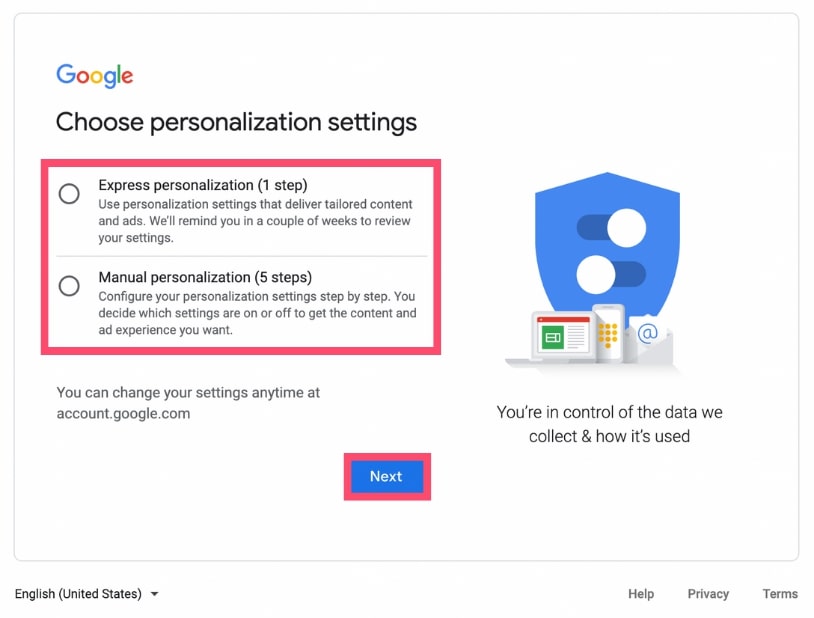Image resolution: width=814 pixels, height=618 pixels.
Task: Select the Manual personalization (5 steps) option
Action: click(x=68, y=286)
